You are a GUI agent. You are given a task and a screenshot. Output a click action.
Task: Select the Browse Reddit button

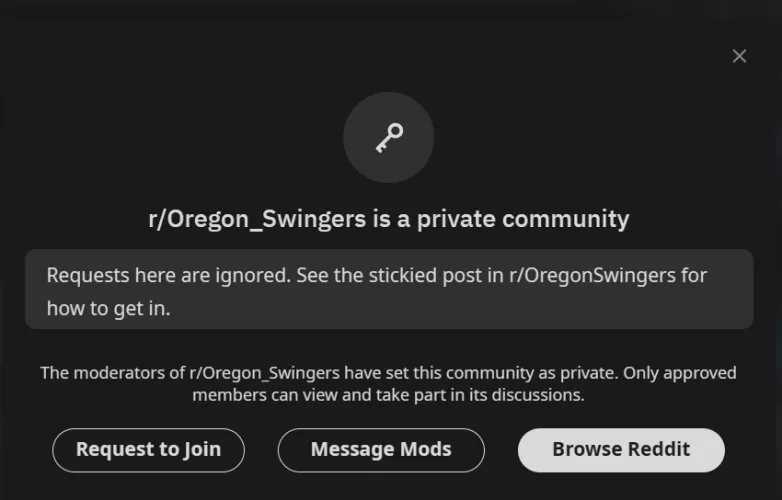coord(621,449)
